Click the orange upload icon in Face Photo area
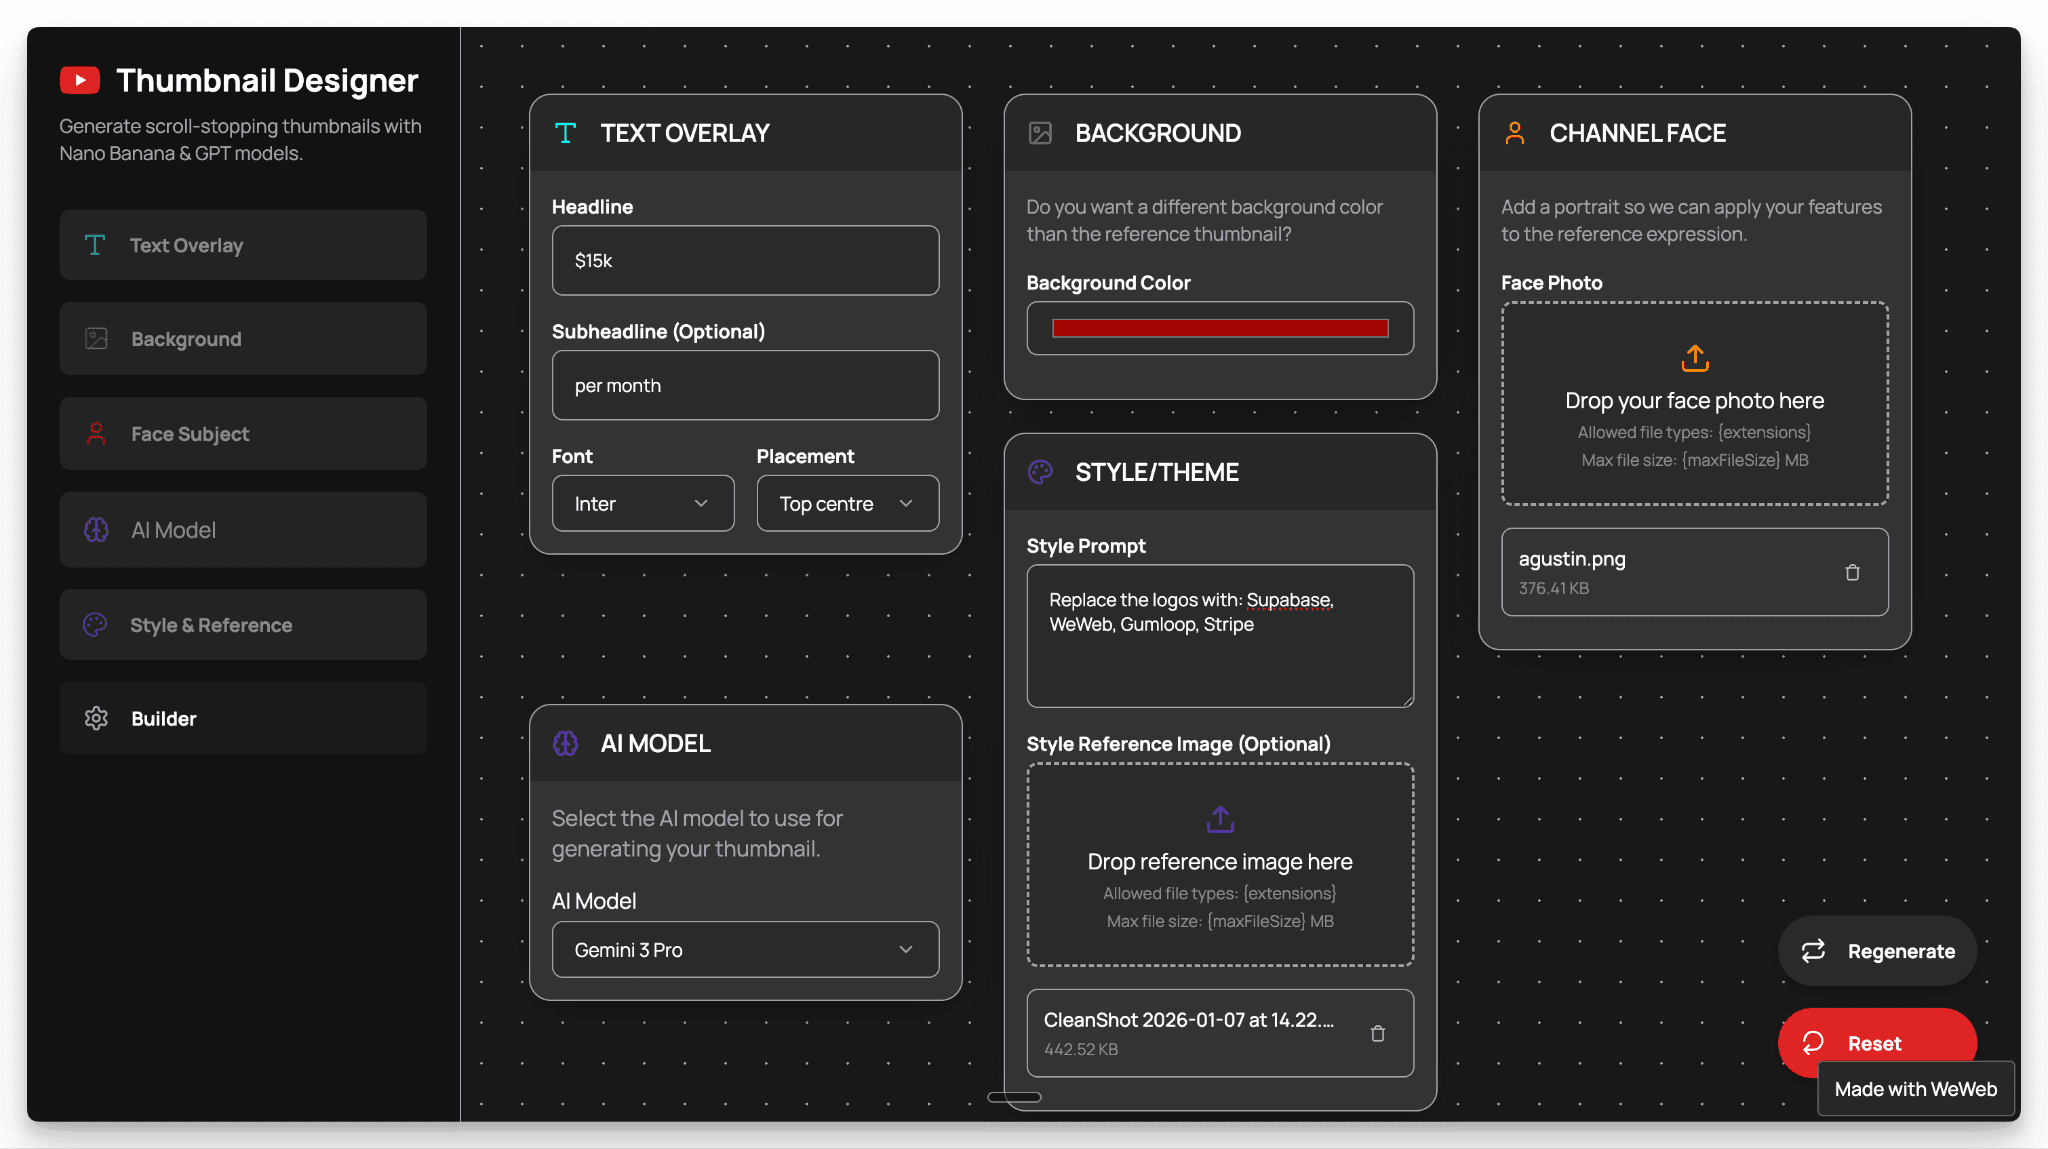2048x1149 pixels. pos(1693,358)
